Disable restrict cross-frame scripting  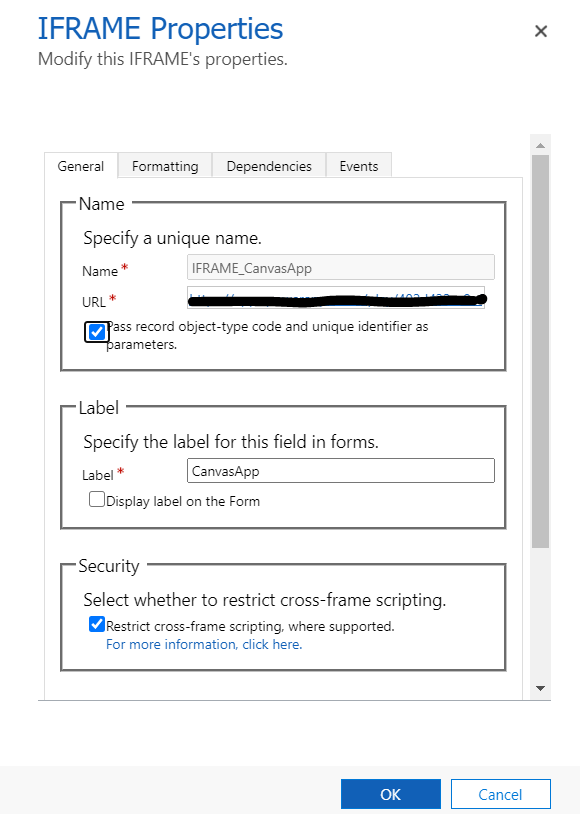[x=97, y=623]
